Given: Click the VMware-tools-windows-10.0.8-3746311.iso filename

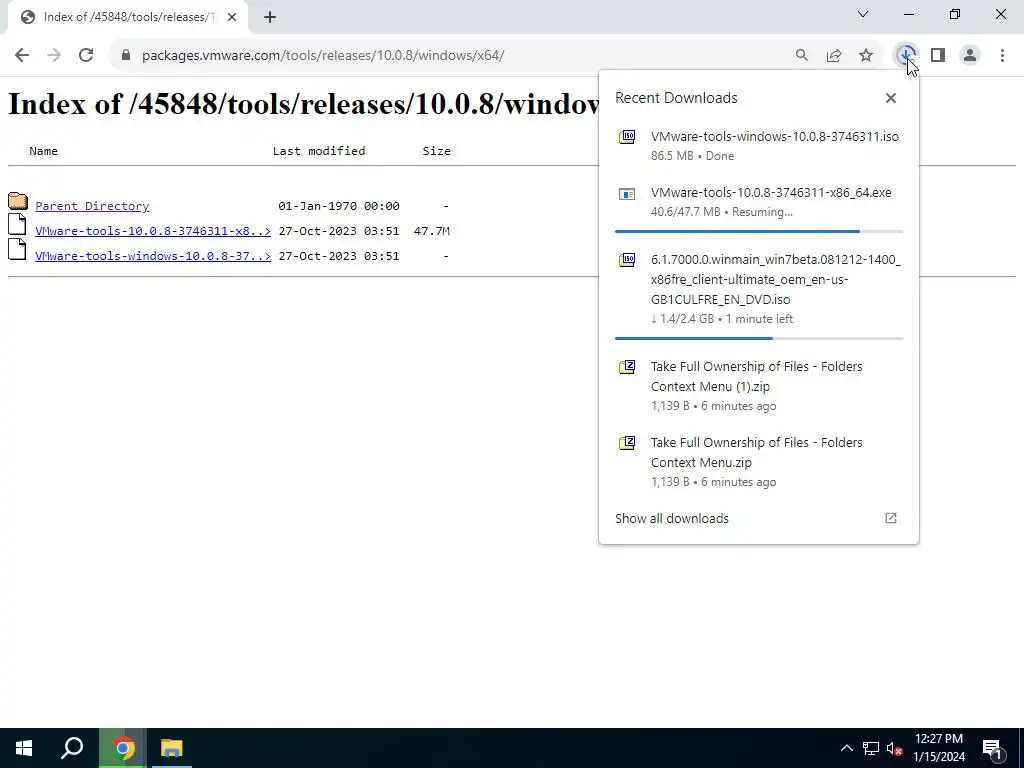Looking at the screenshot, I should point(775,136).
